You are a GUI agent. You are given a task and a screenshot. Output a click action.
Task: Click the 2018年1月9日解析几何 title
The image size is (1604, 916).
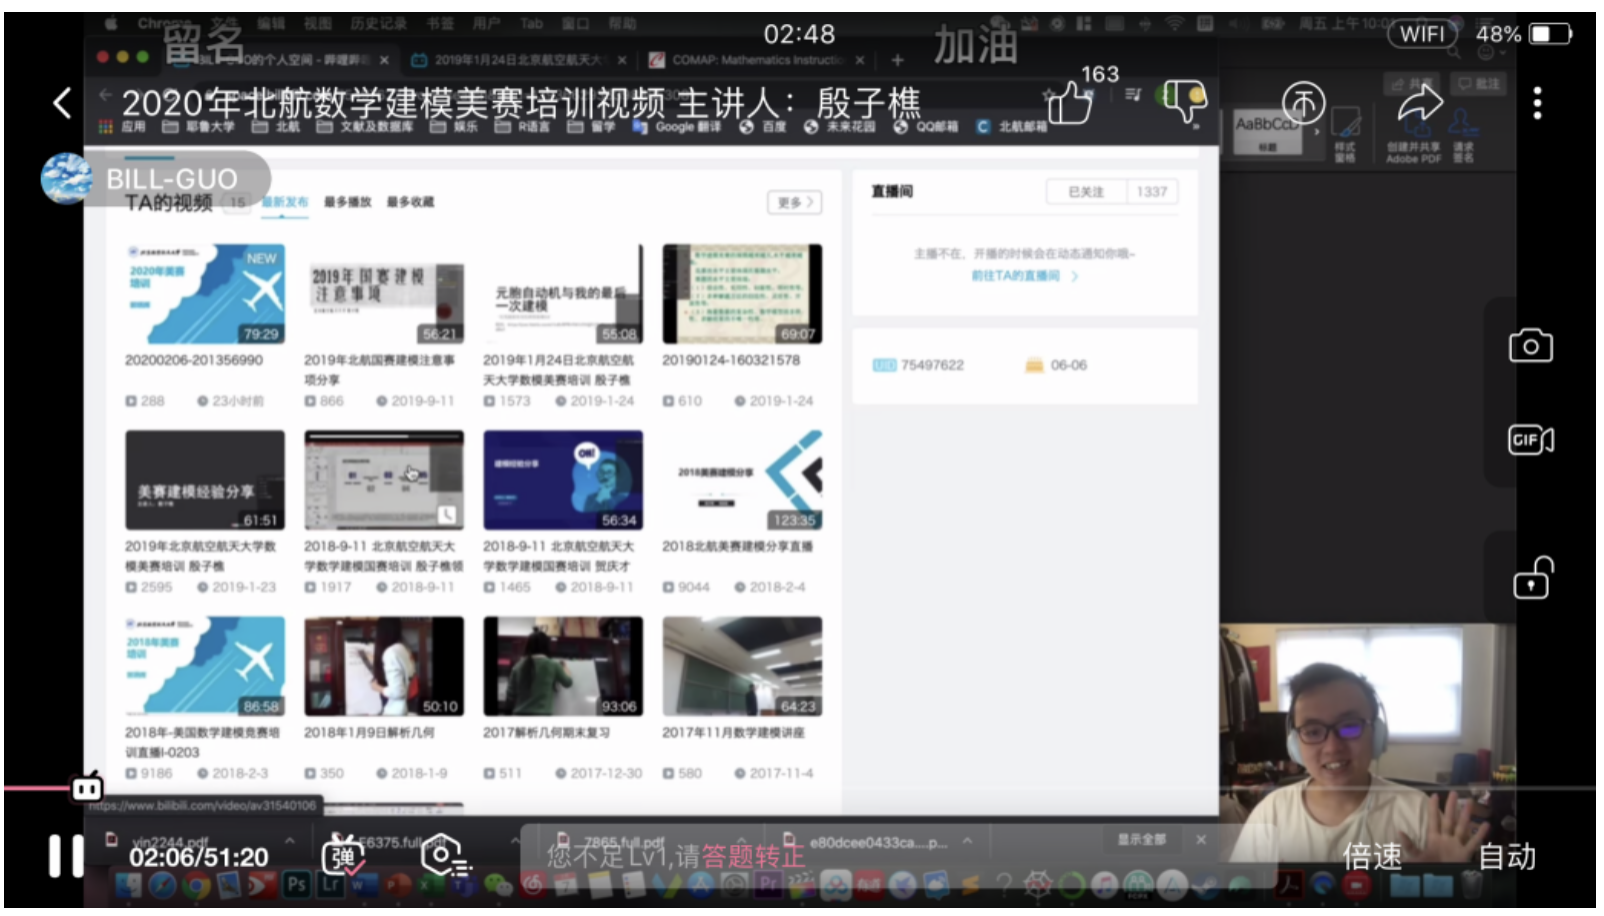[x=369, y=733]
